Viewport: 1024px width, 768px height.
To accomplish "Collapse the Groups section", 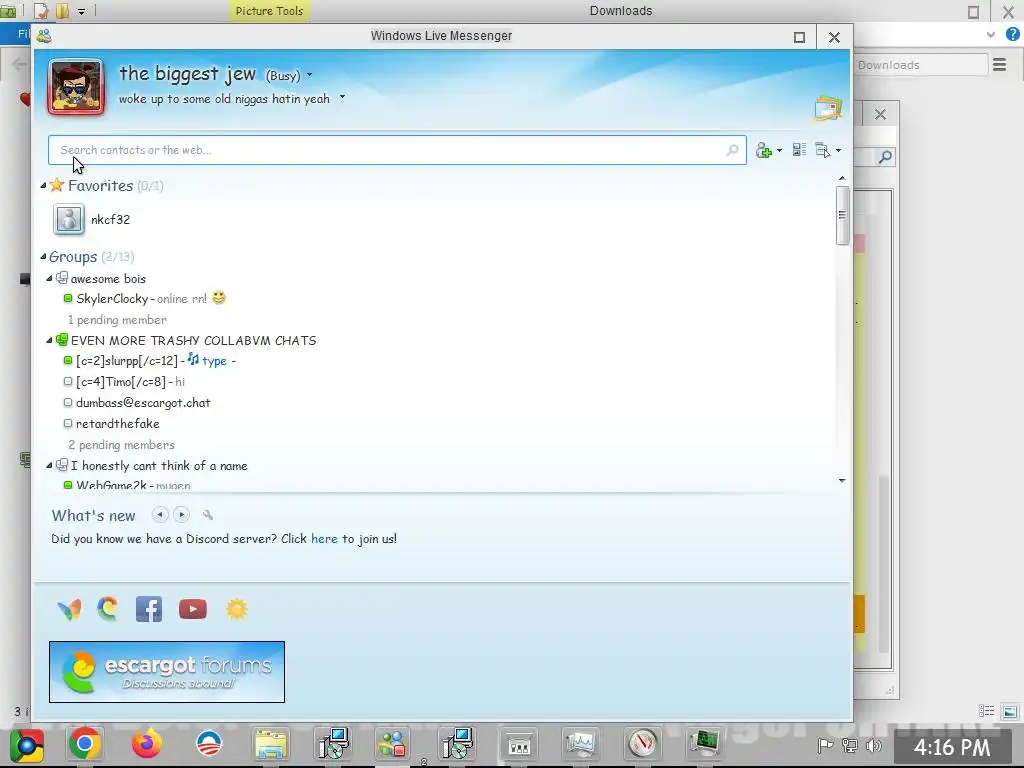I will [x=43, y=257].
